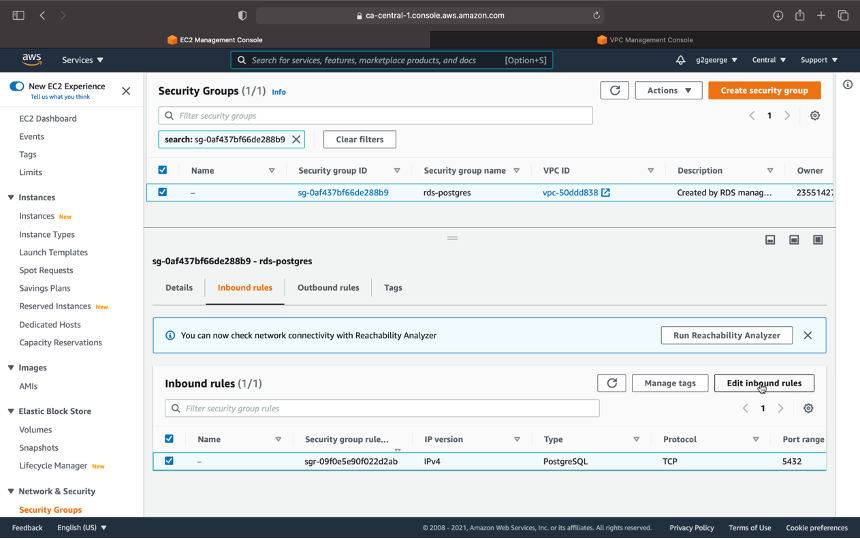Open Security Groups table preferences gear
Viewport: 860px width, 539px height.
click(815, 116)
